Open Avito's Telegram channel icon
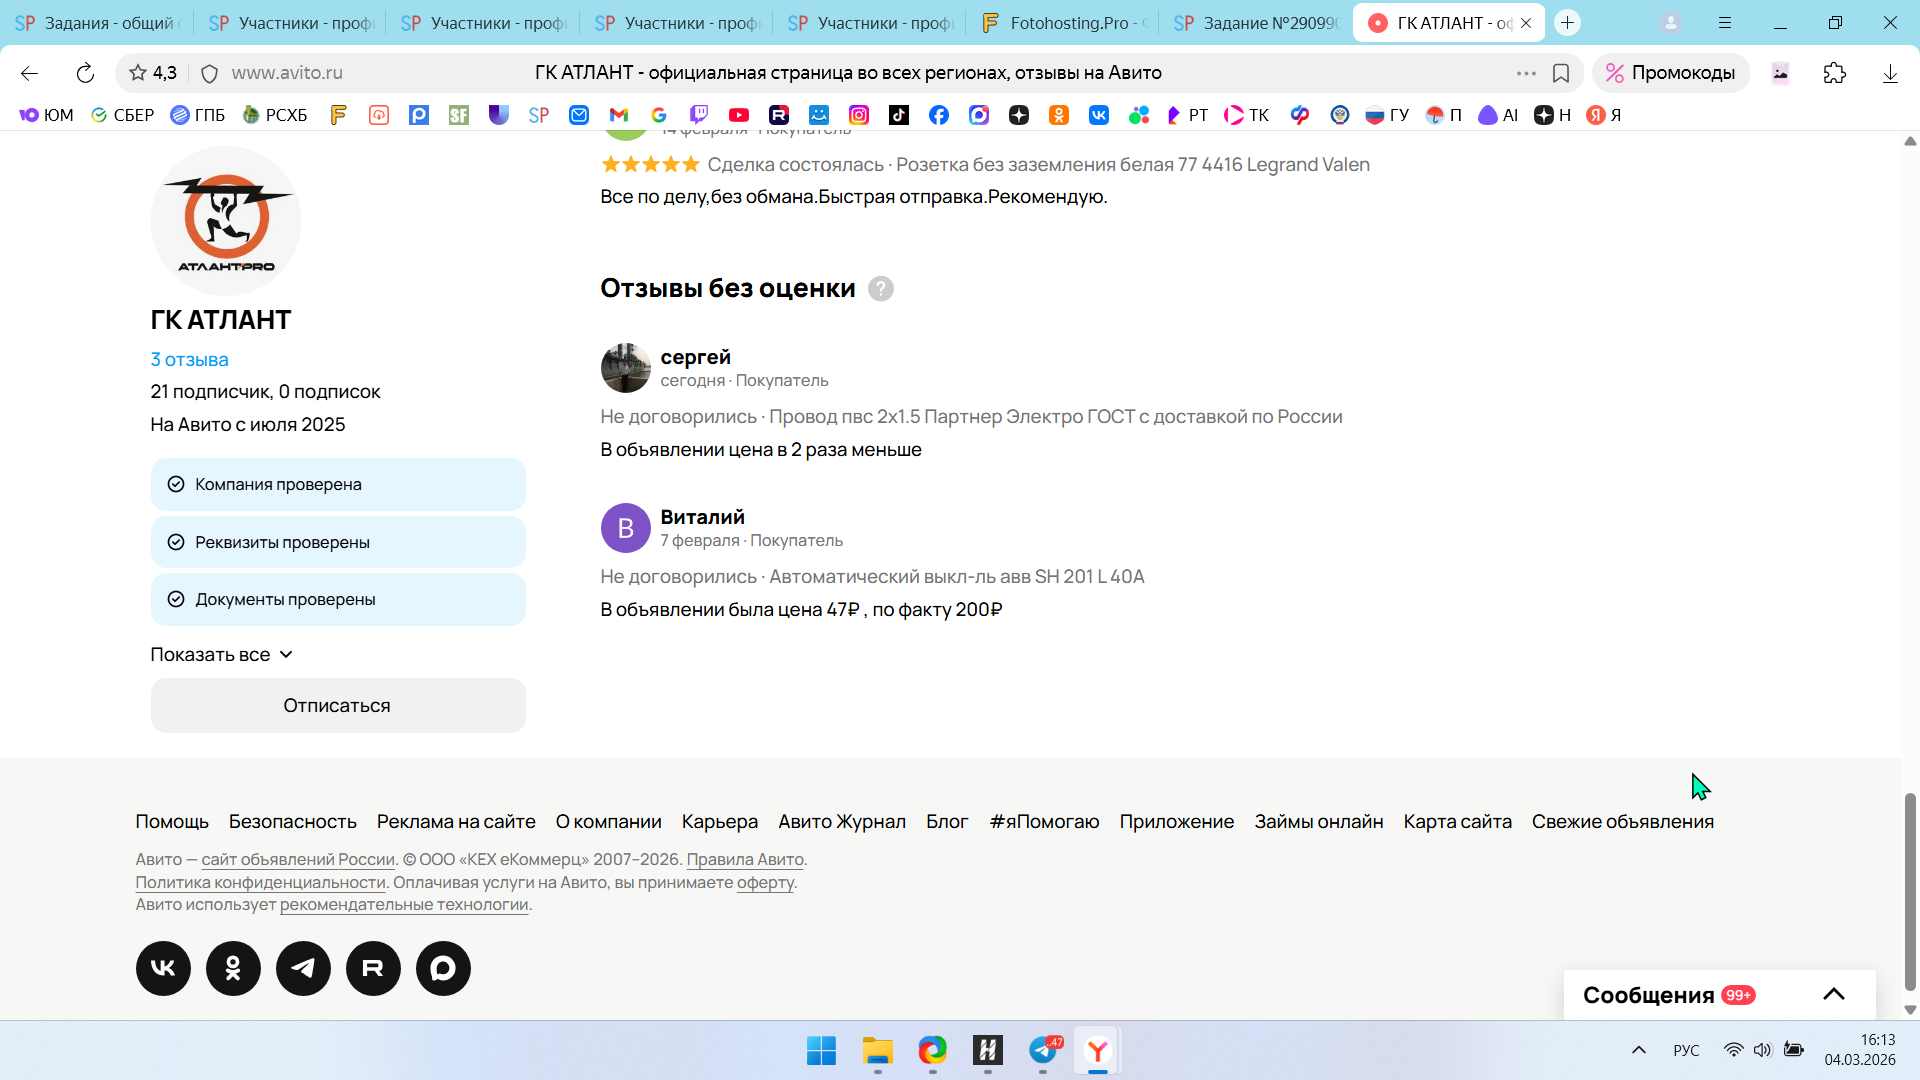The width and height of the screenshot is (1920, 1080). [303, 968]
